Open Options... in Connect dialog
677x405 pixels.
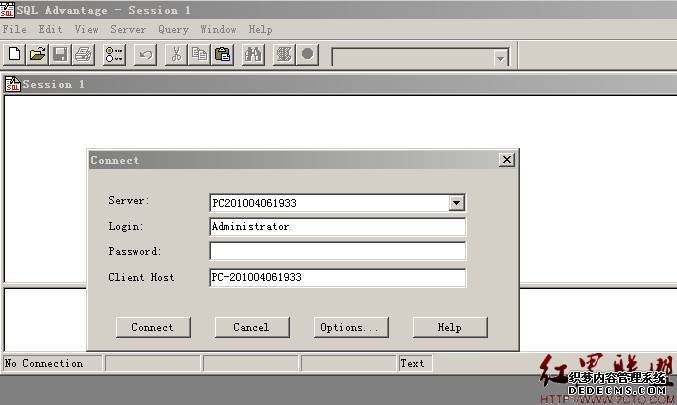point(348,327)
